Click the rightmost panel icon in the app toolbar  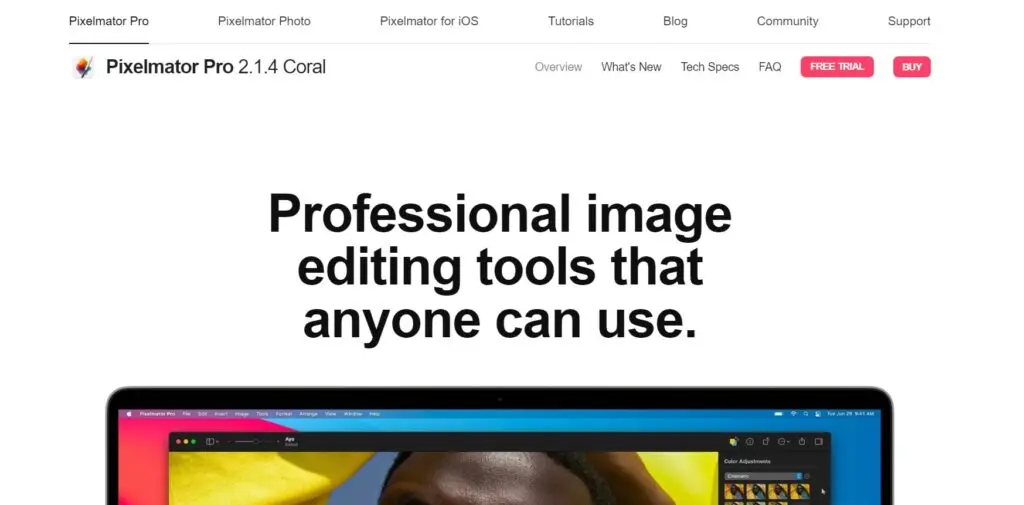(x=818, y=441)
